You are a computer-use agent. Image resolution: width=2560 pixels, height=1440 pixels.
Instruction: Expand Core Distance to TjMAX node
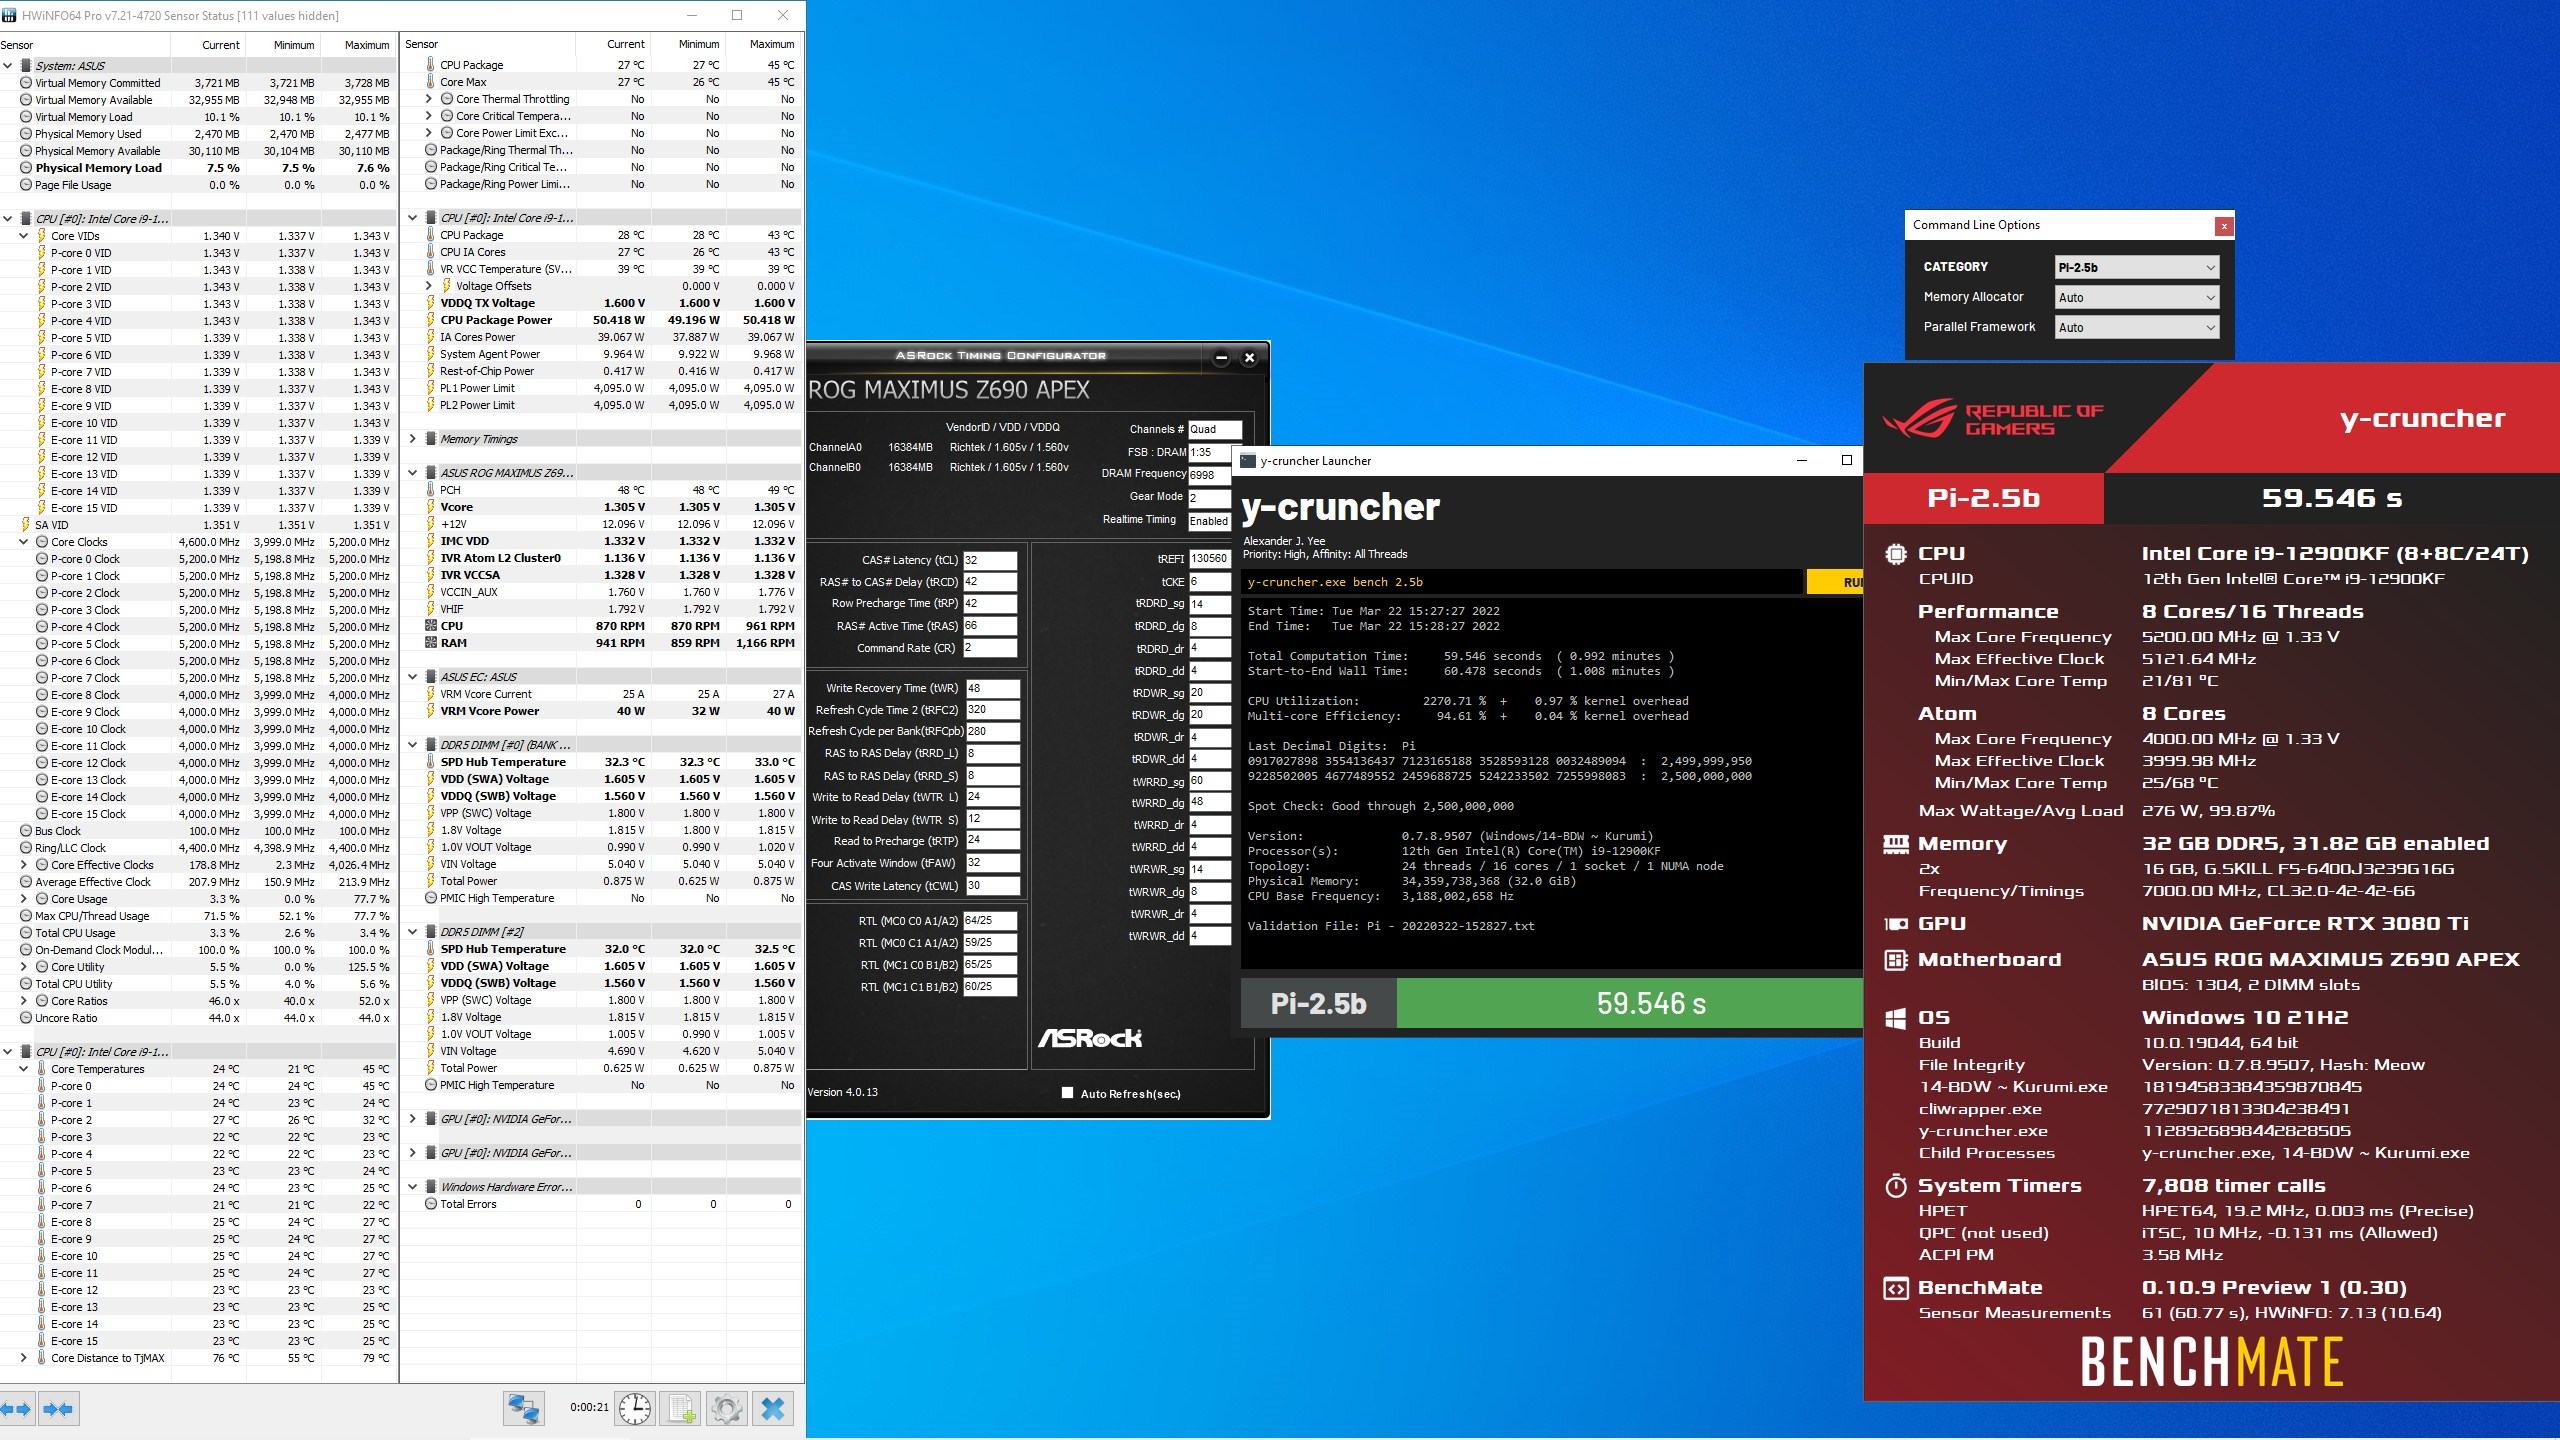(24, 1358)
